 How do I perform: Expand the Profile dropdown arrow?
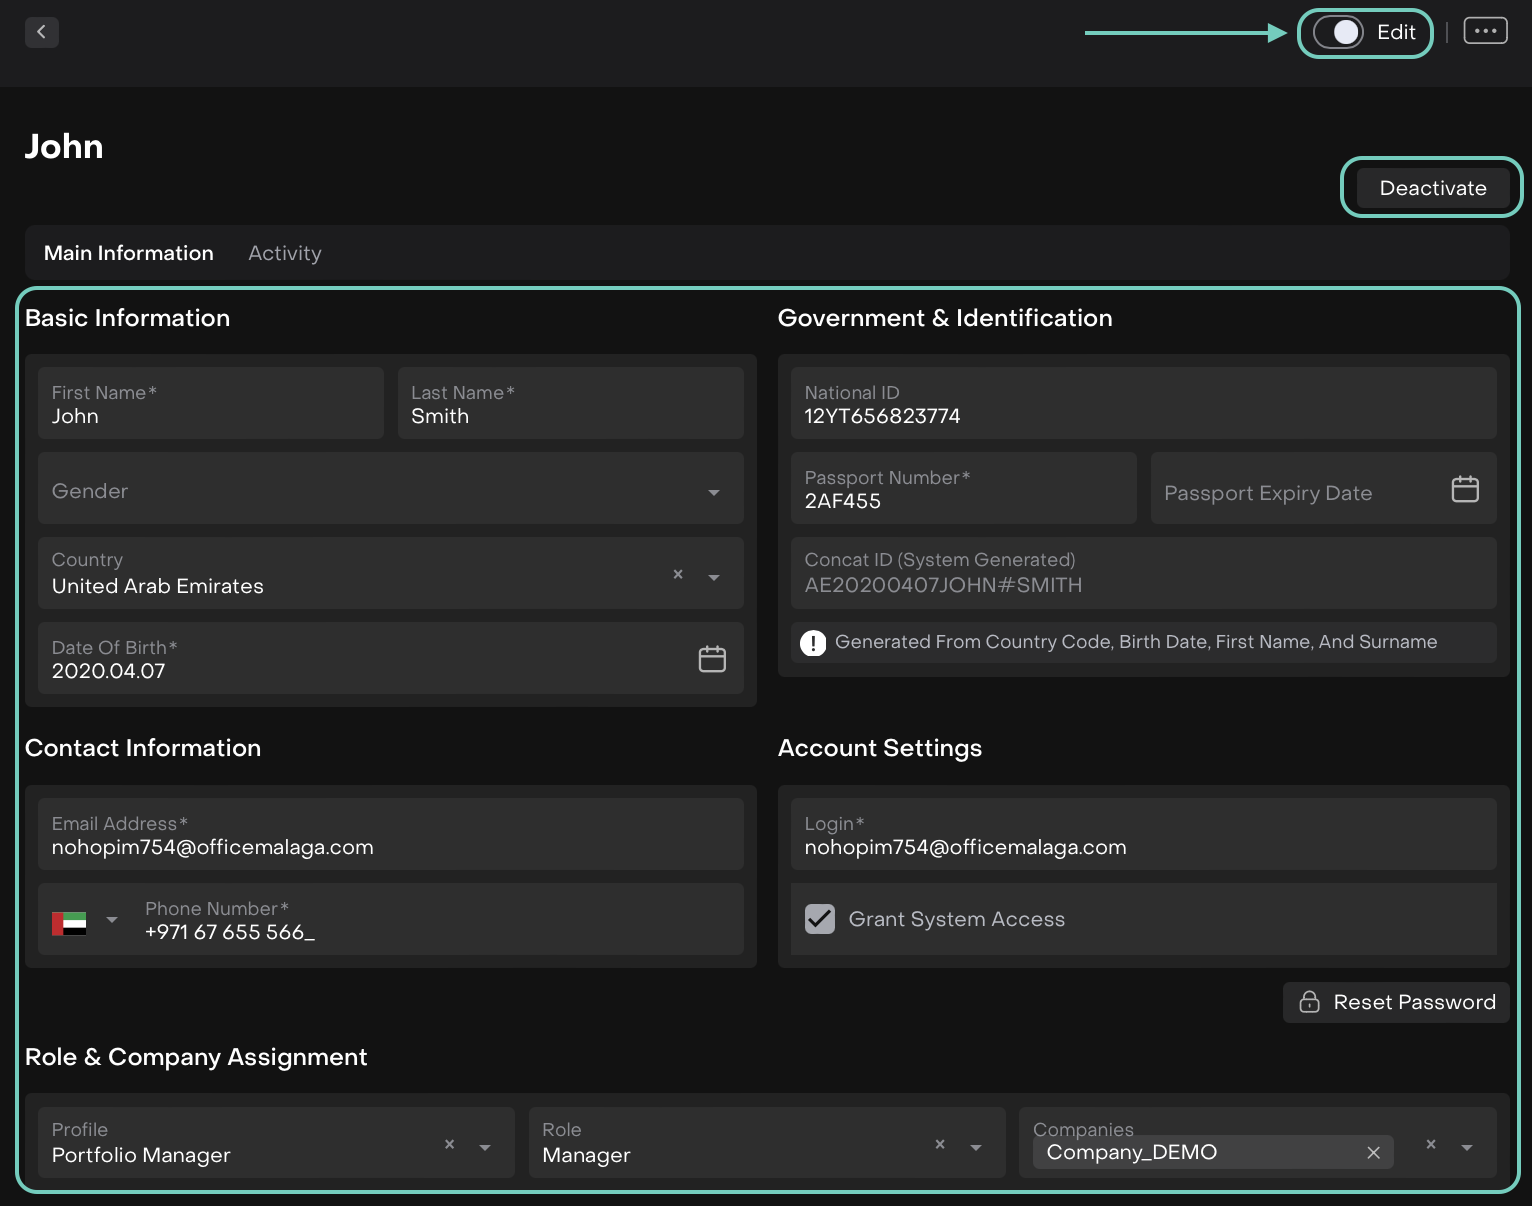point(485,1148)
